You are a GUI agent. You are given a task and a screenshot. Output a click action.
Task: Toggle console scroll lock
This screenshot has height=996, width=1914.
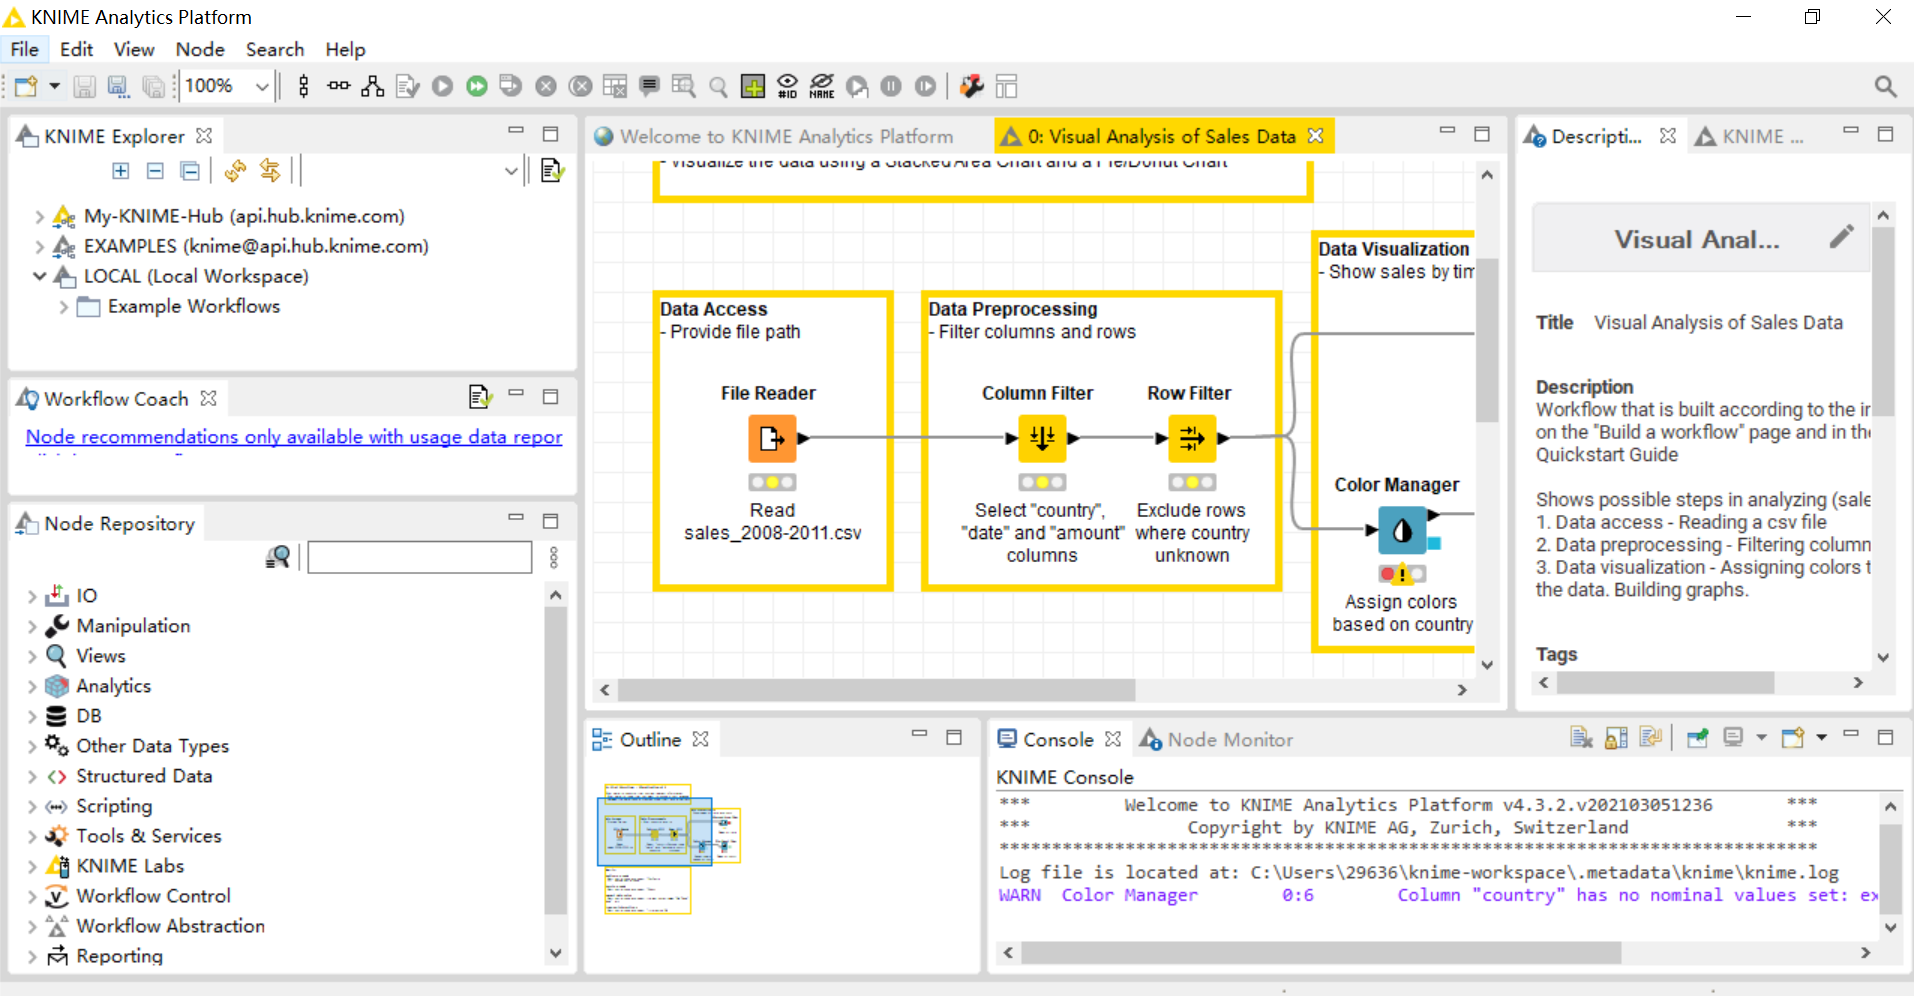click(x=1615, y=738)
